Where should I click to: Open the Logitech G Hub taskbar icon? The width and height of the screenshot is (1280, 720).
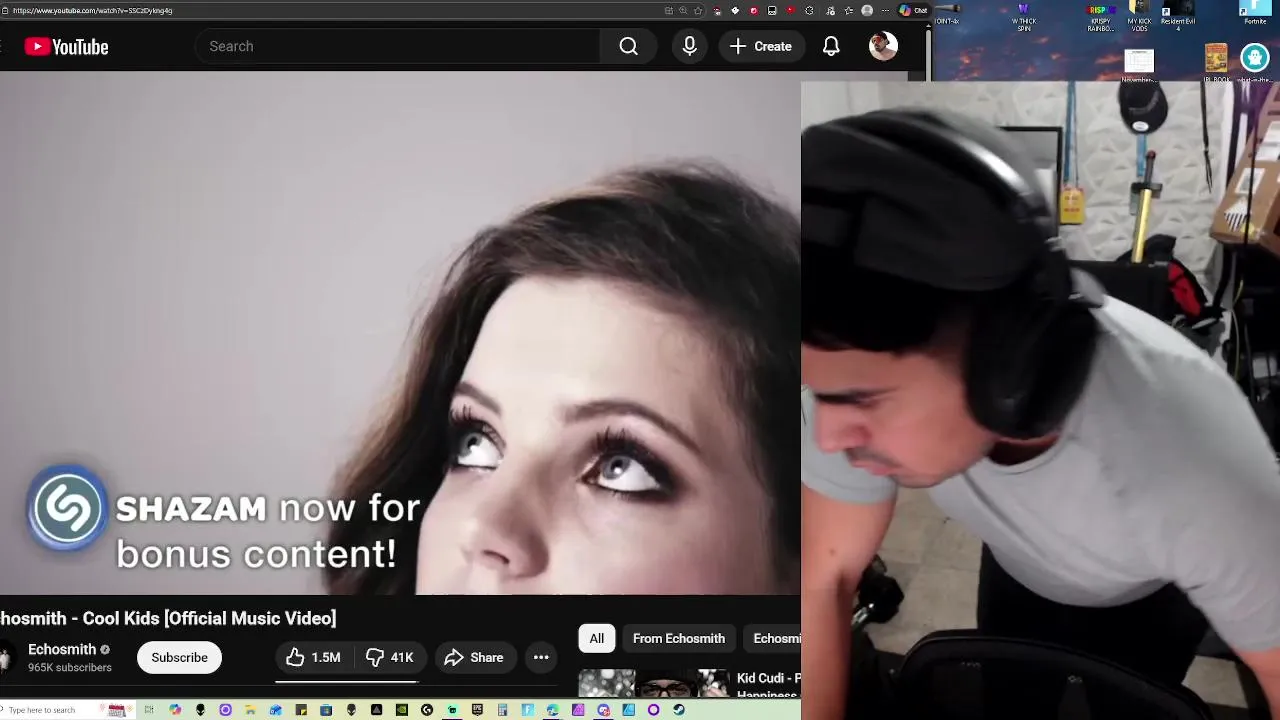coord(427,710)
